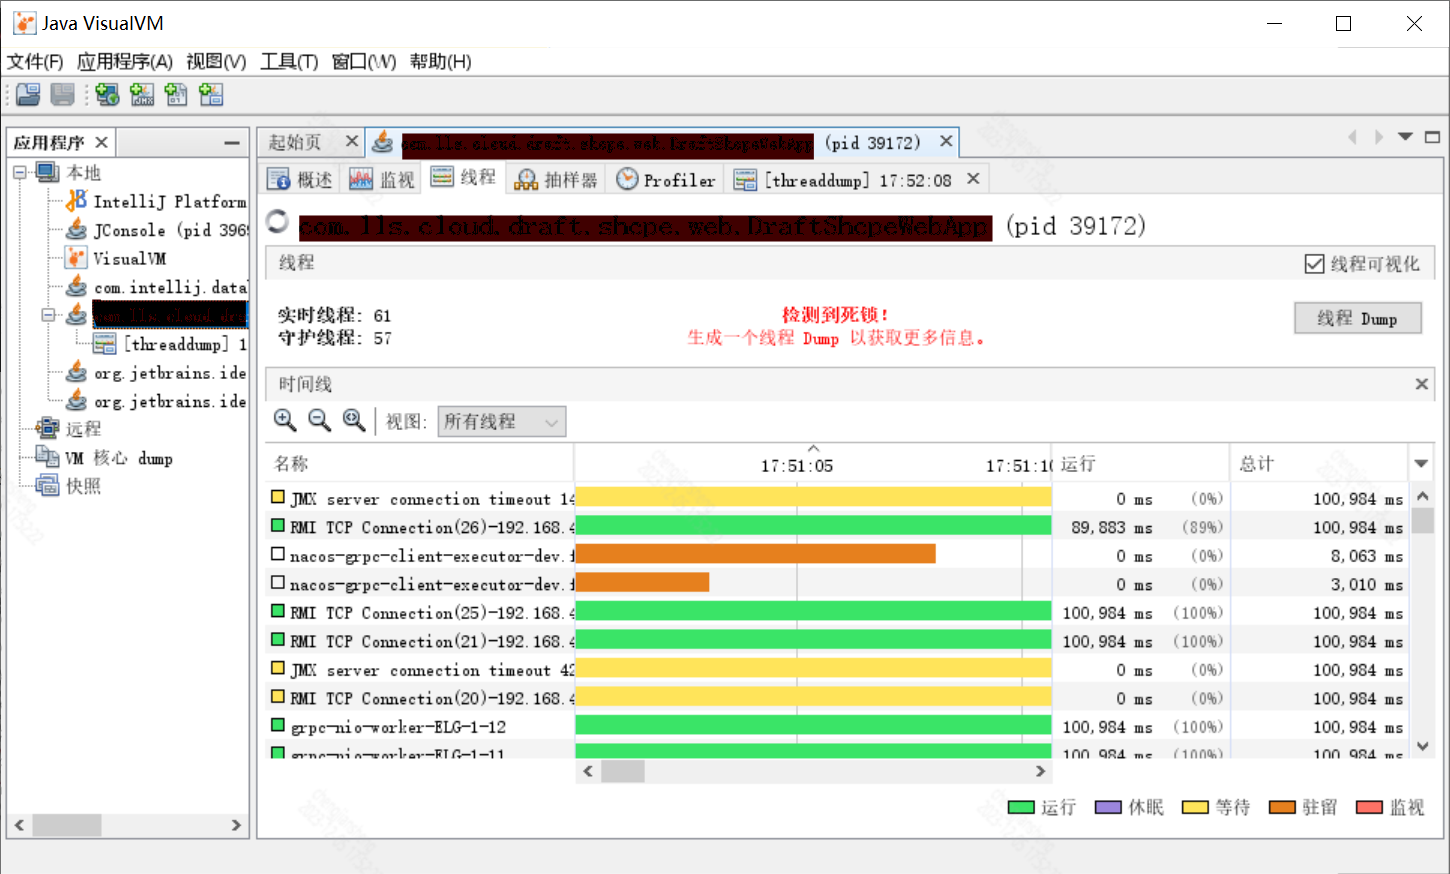This screenshot has height=874, width=1450.
Task: Click the timeline zoom-to-fit magnifier icon
Action: 353,421
